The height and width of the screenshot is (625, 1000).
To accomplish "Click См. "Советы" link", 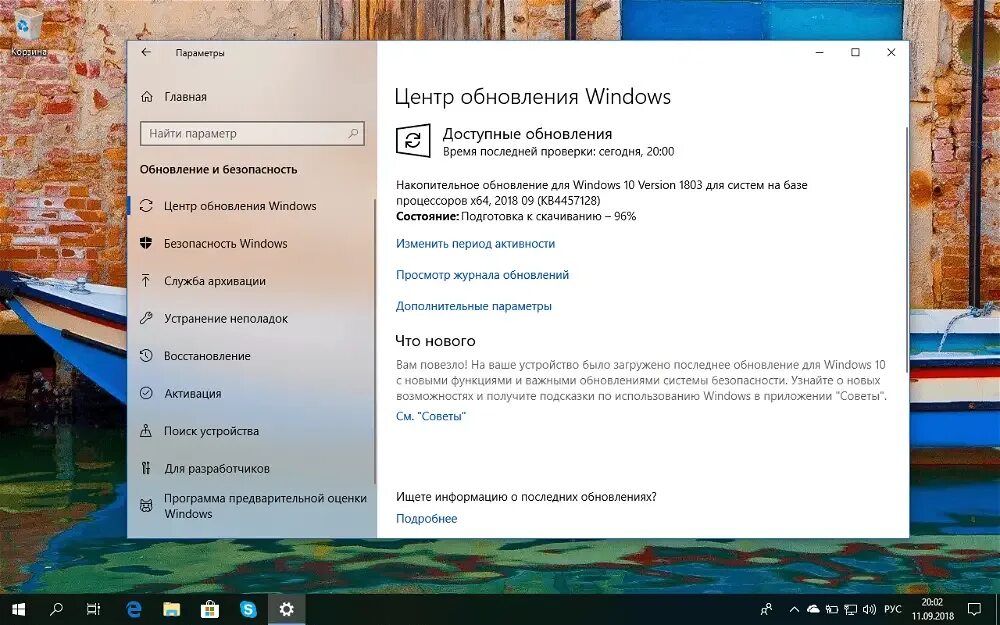I will point(430,416).
